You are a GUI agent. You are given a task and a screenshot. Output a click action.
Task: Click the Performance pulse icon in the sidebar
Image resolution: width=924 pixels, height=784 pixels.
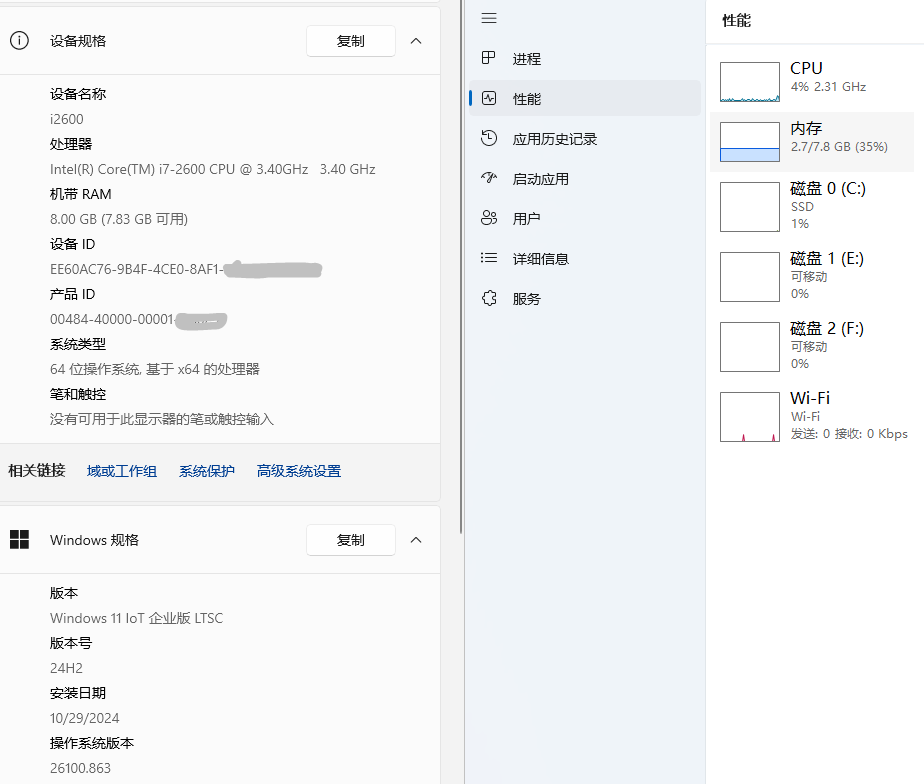pyautogui.click(x=489, y=98)
